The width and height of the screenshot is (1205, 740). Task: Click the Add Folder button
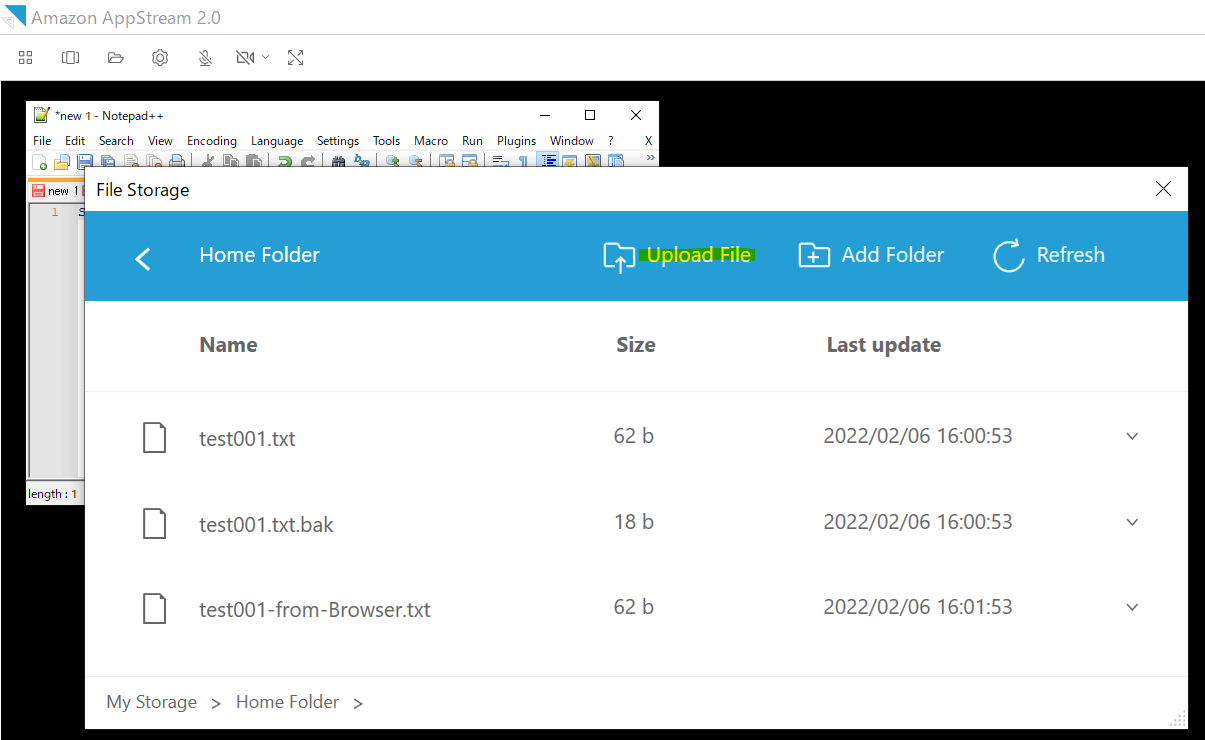pos(871,256)
